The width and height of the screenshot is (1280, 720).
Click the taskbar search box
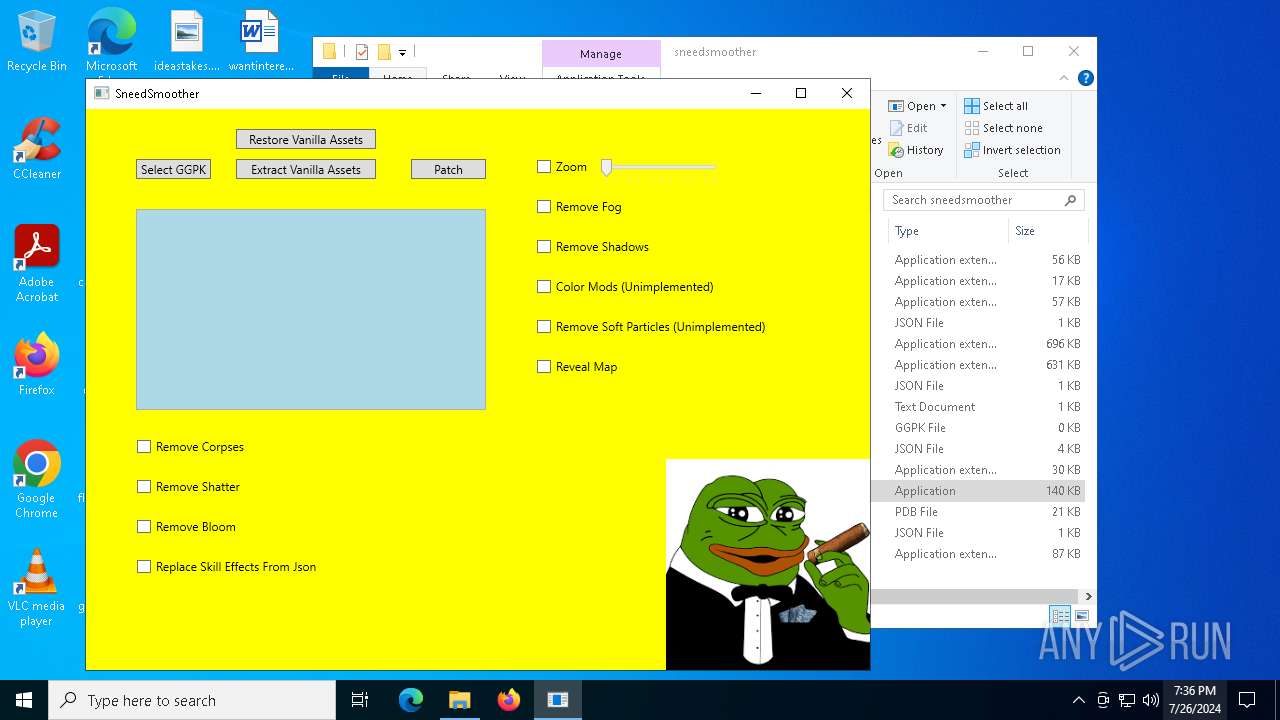point(192,700)
